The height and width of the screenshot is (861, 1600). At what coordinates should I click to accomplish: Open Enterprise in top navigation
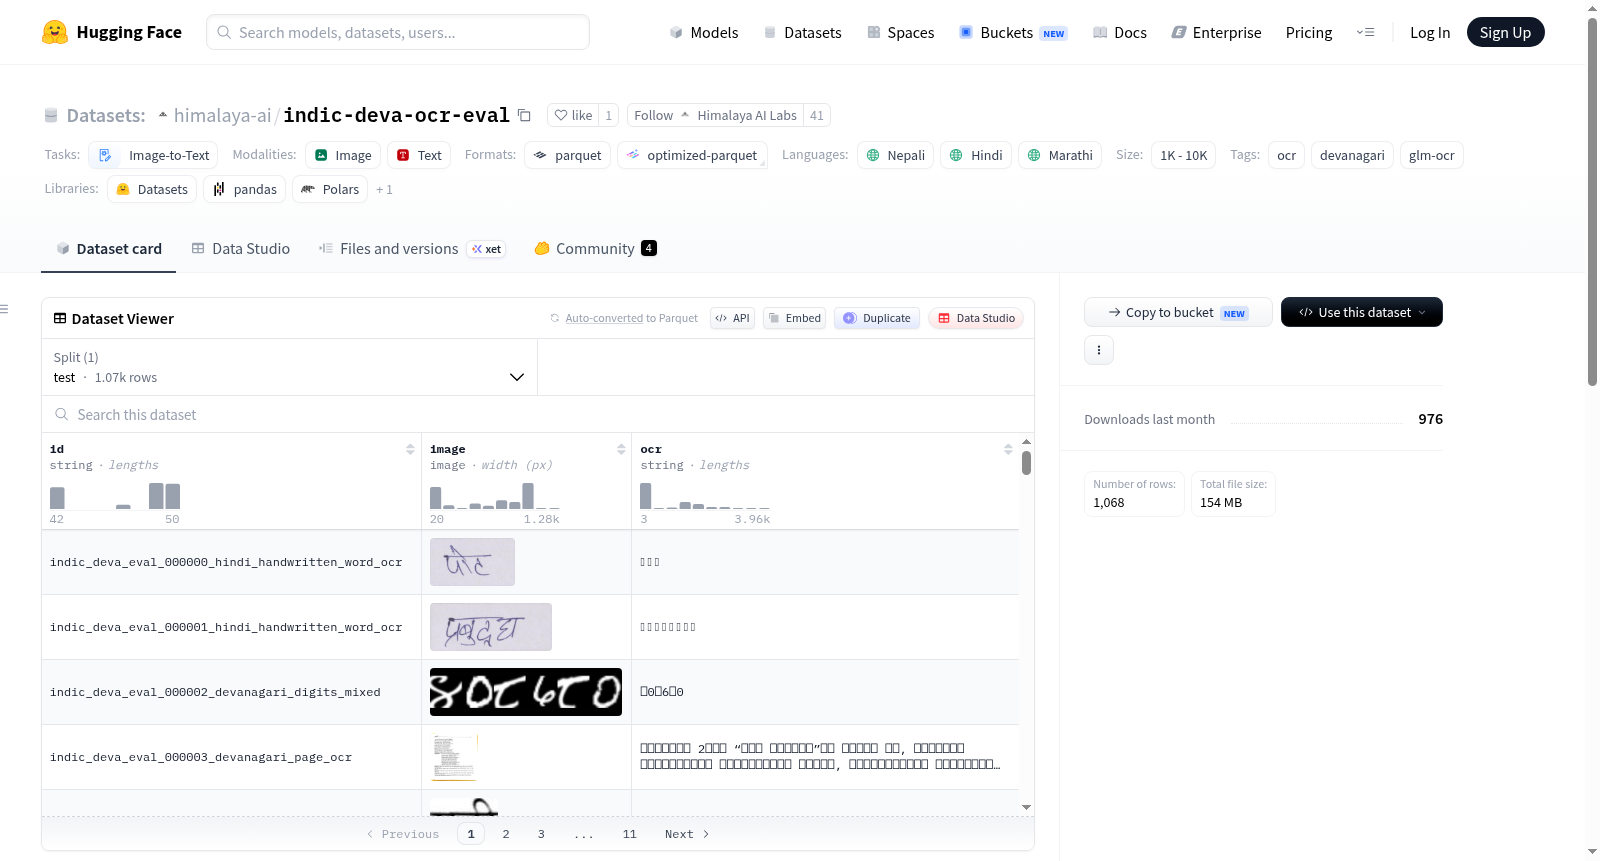[1216, 32]
